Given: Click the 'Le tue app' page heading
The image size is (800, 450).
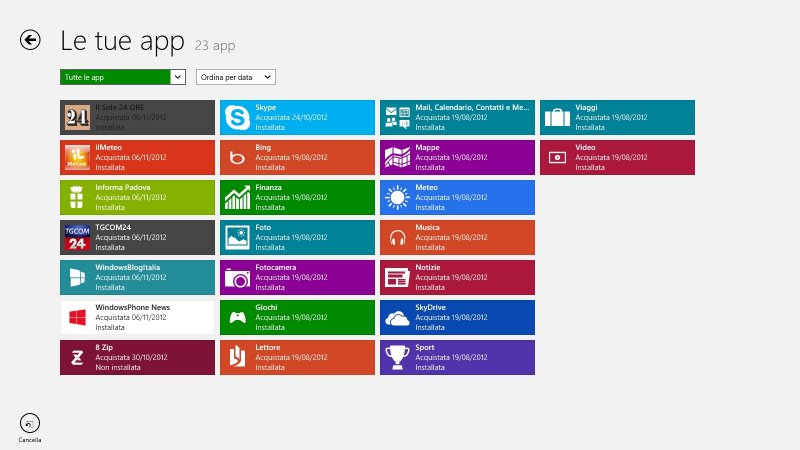Looking at the screenshot, I should click(x=122, y=41).
